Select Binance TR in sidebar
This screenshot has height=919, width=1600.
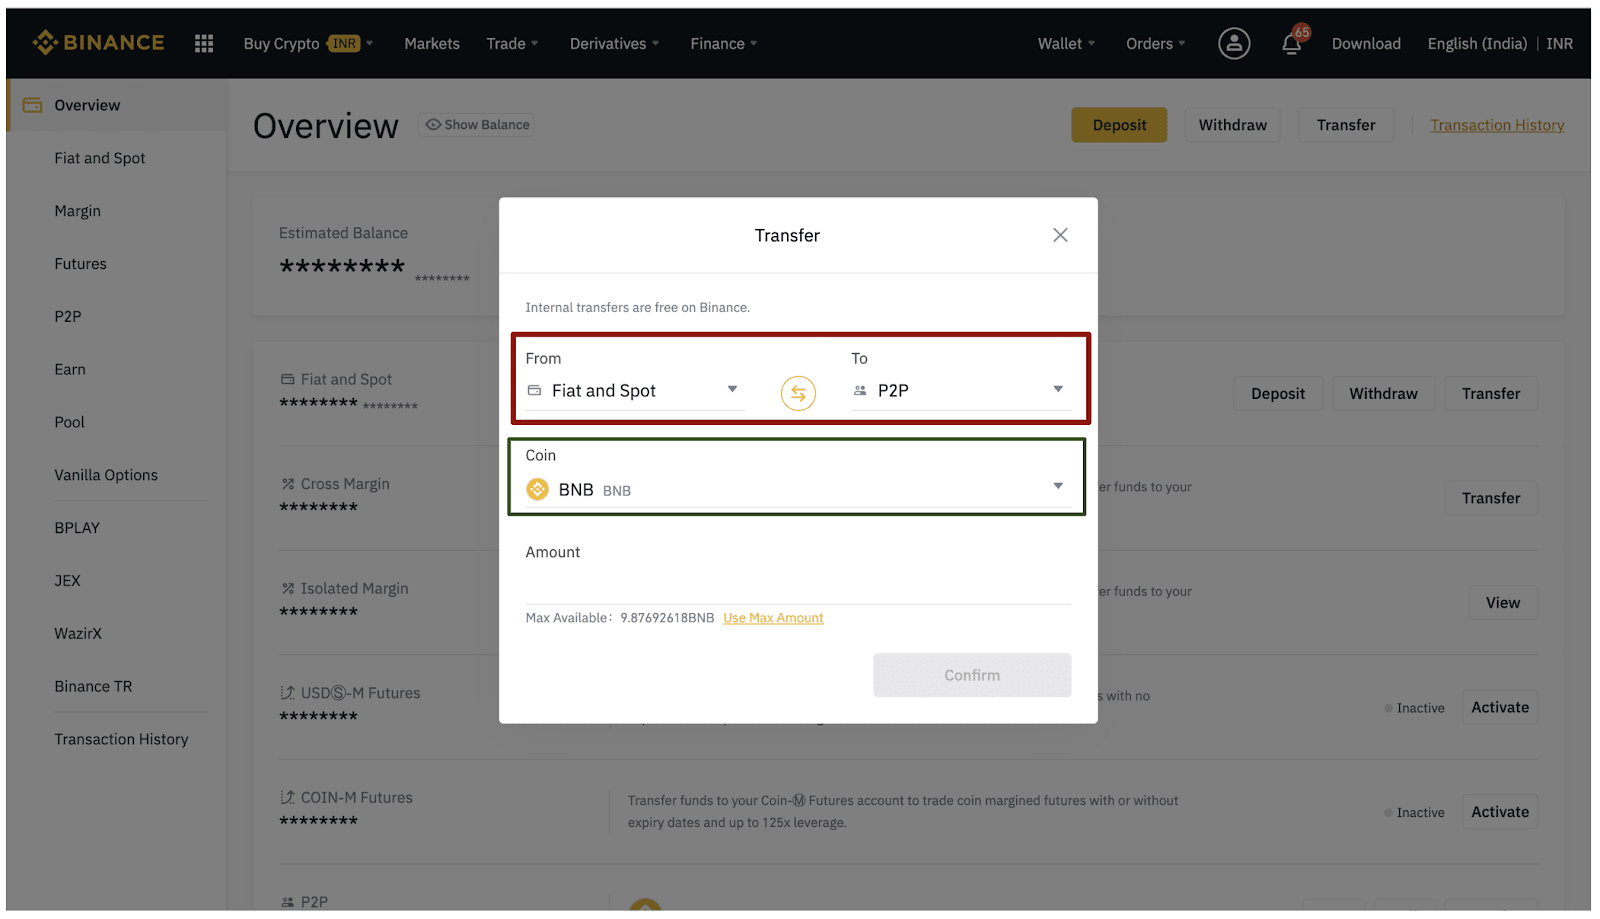(x=93, y=687)
